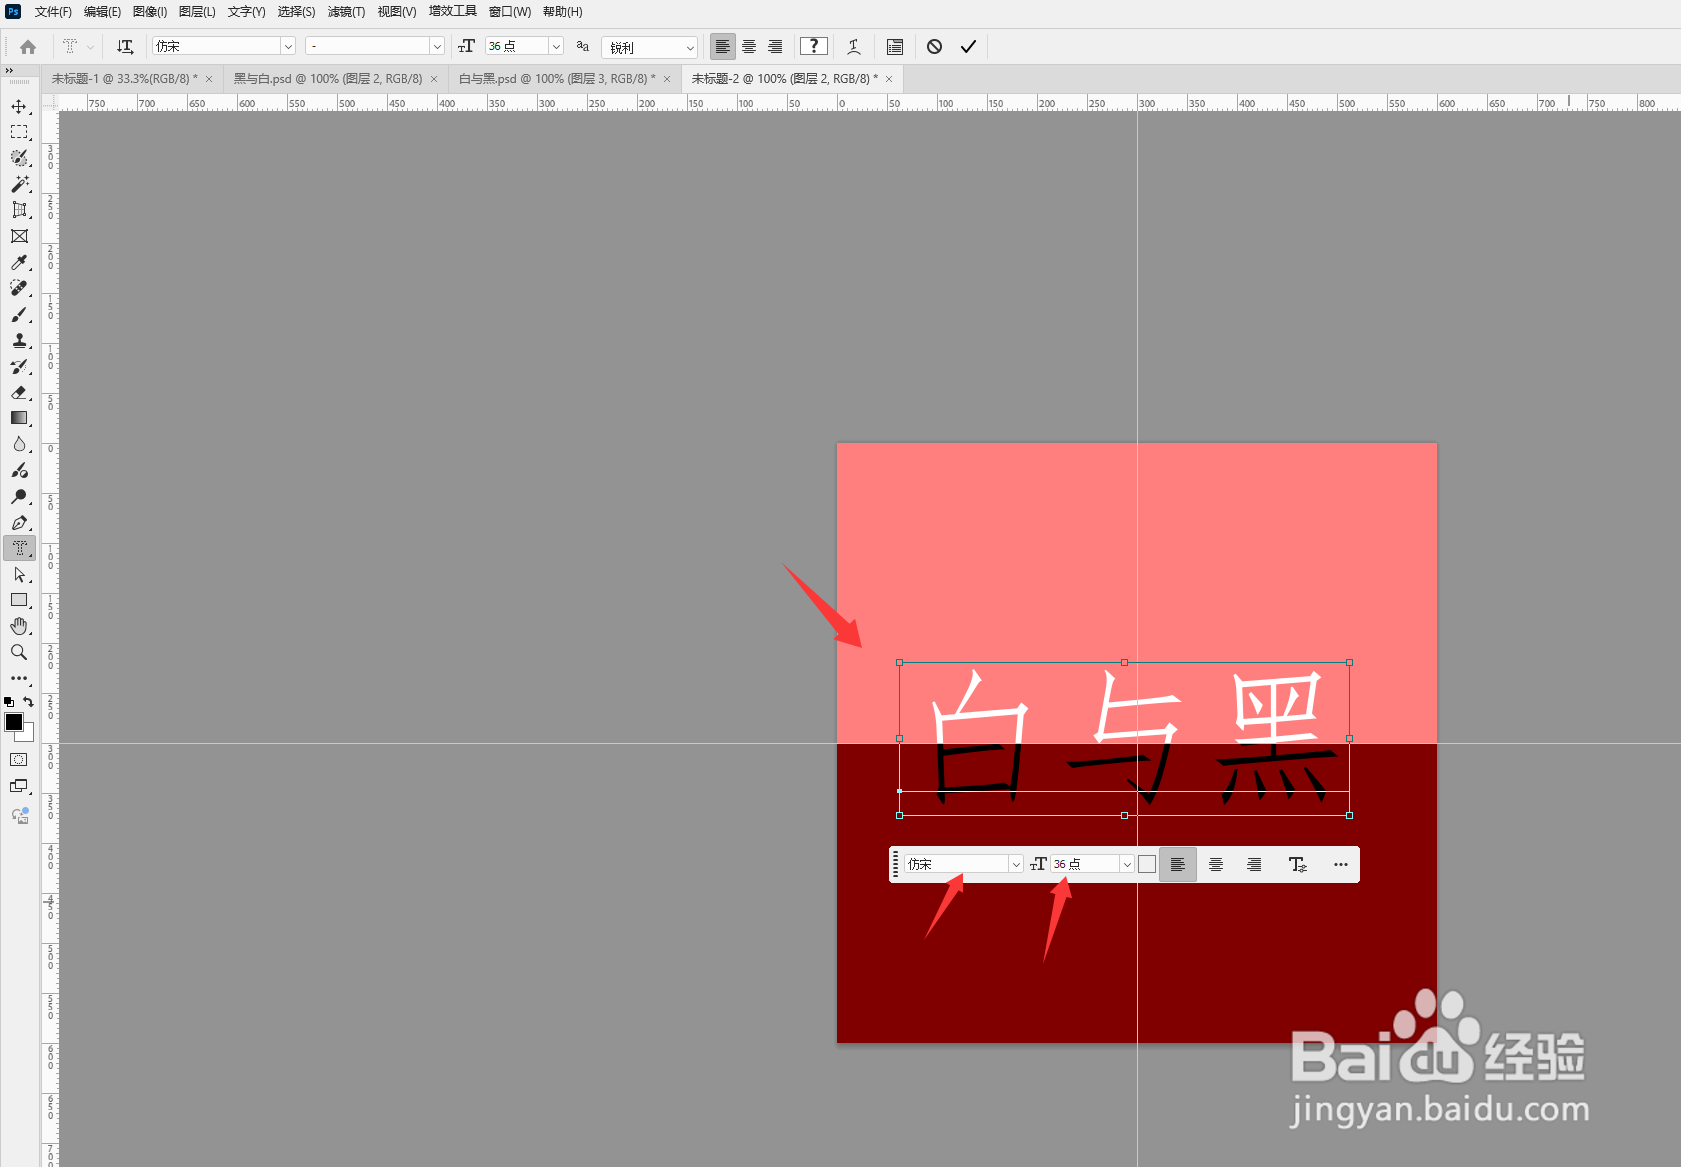
Task: Open size dropdown arrow in floating taskbar
Action: click(x=1127, y=864)
